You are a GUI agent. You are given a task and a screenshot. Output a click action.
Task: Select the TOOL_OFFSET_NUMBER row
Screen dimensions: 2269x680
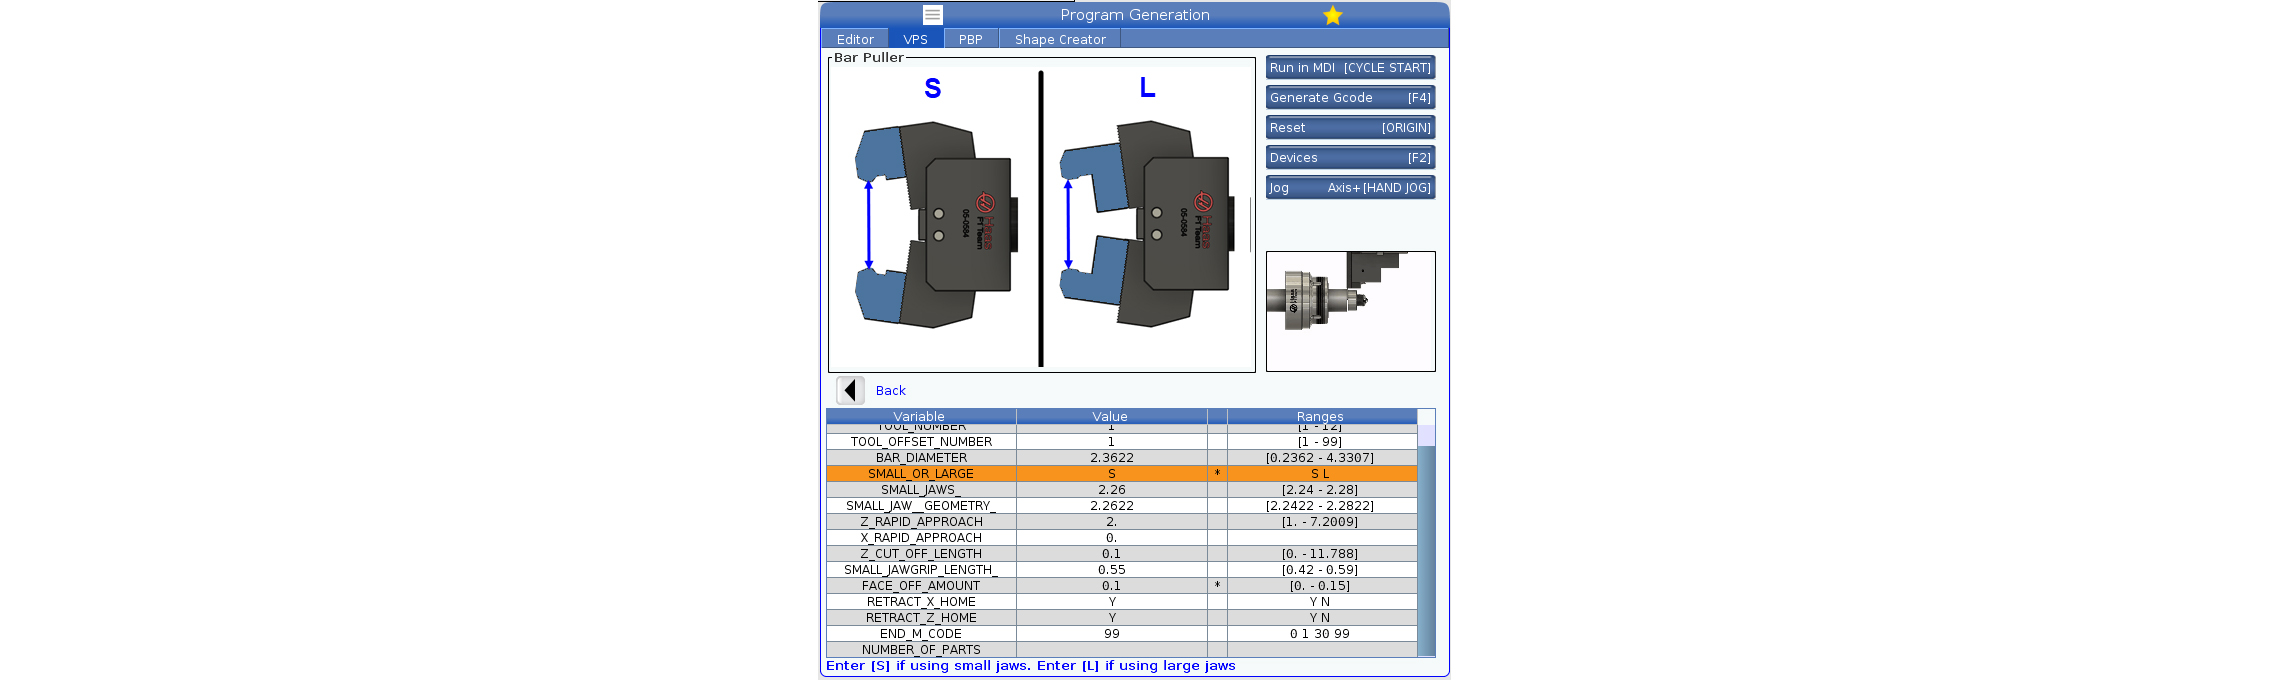tap(1121, 442)
